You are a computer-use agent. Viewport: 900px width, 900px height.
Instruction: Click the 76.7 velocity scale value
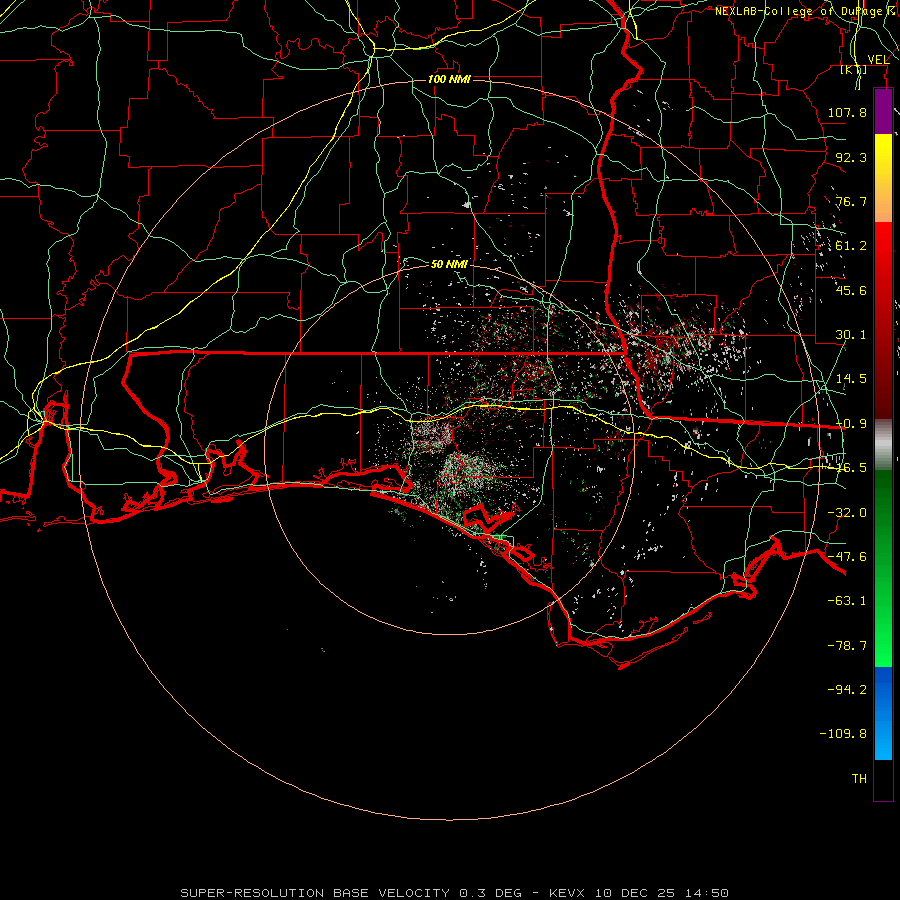tap(851, 201)
